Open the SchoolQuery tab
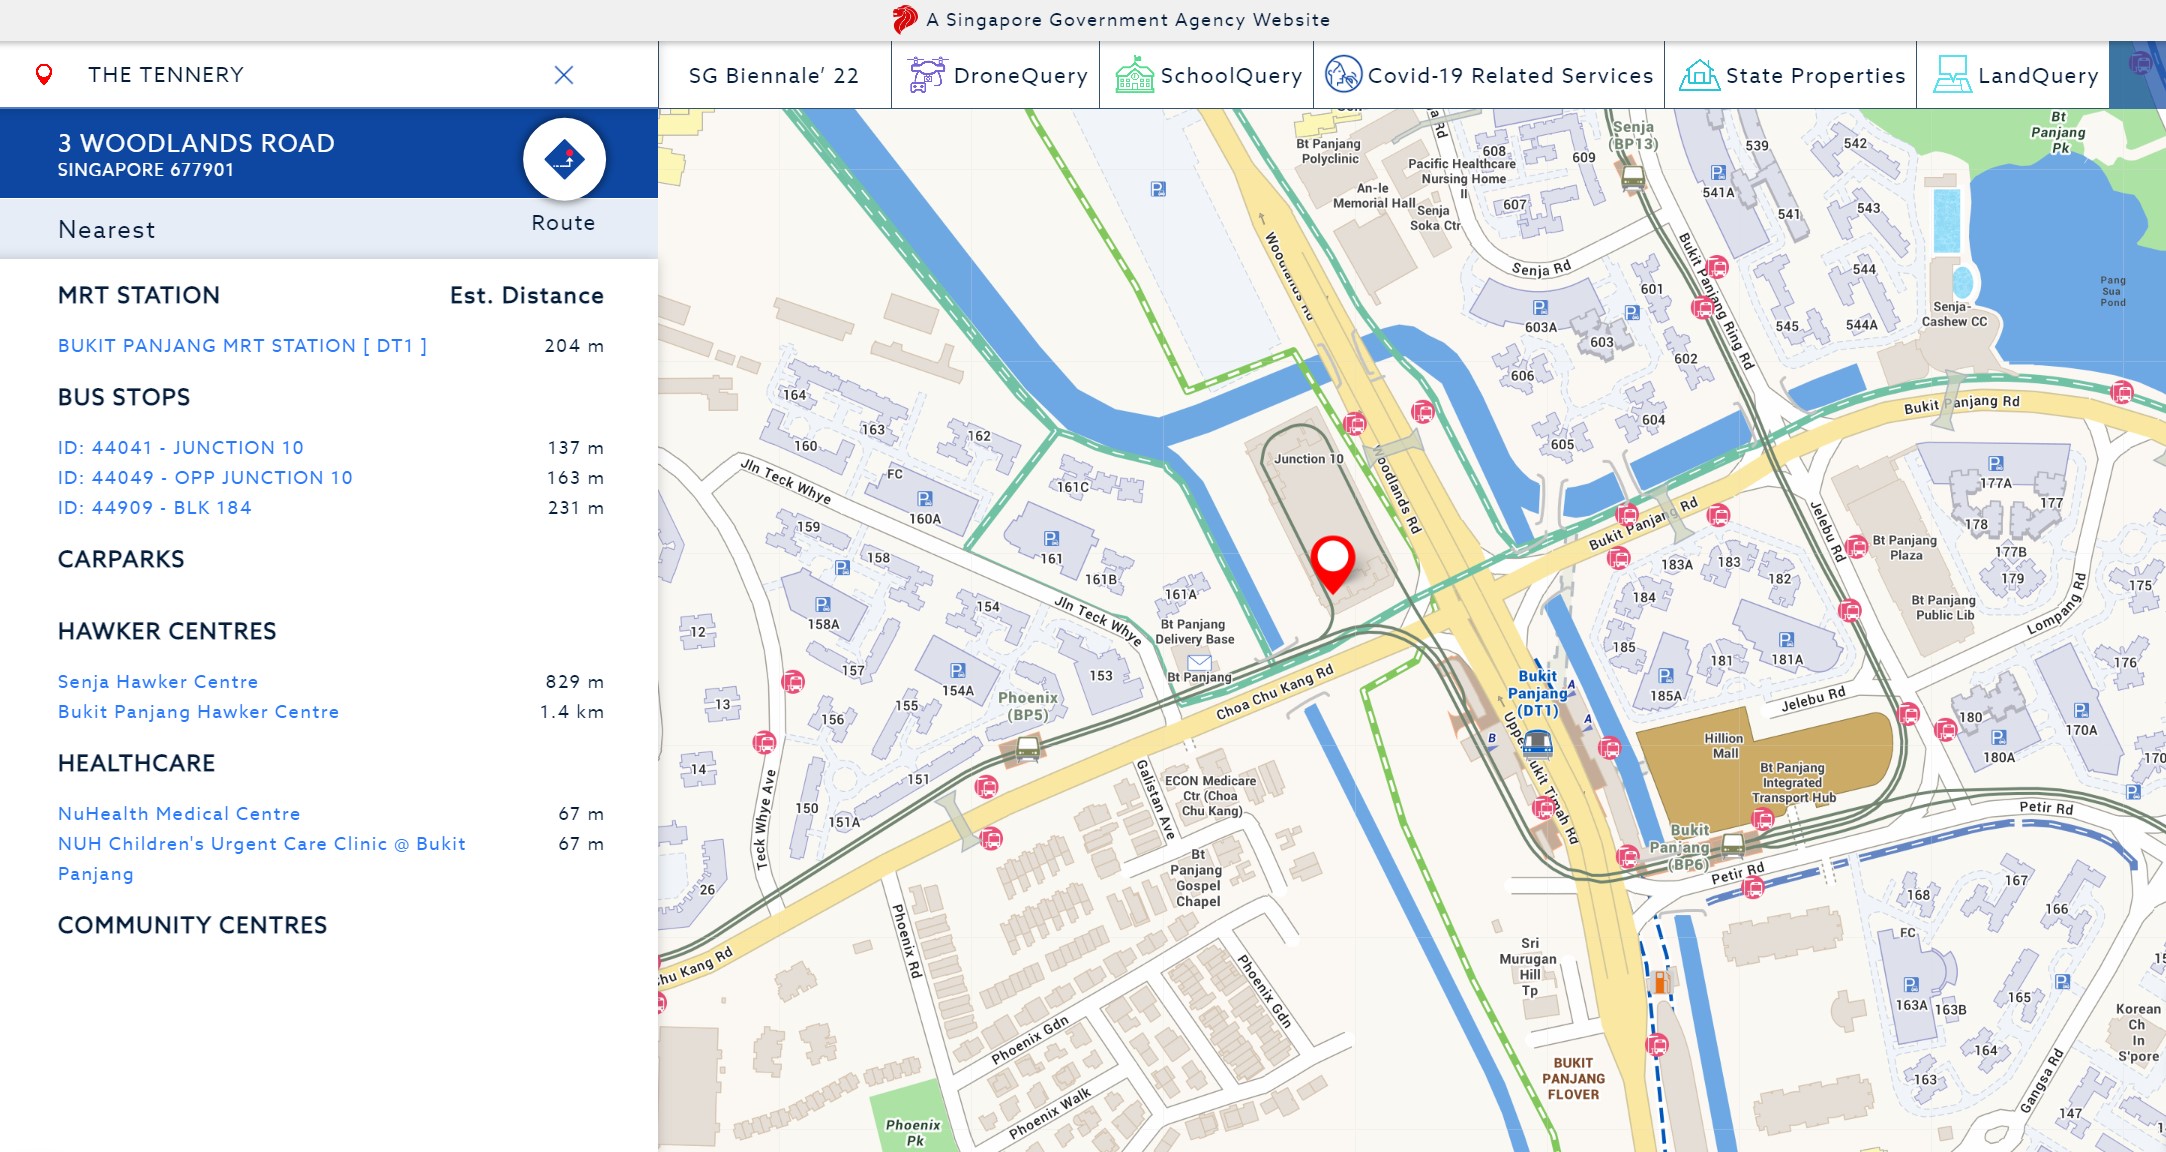This screenshot has height=1152, width=2166. (1207, 75)
